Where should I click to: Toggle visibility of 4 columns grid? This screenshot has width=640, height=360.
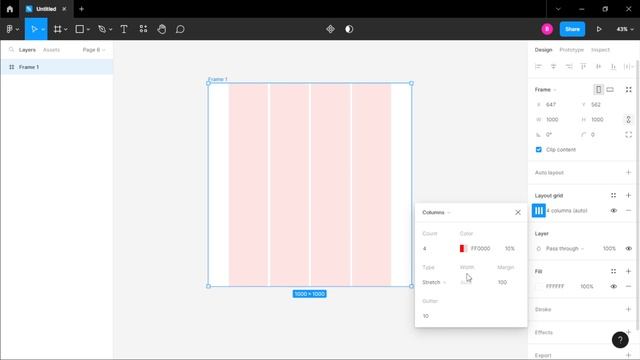(x=613, y=211)
